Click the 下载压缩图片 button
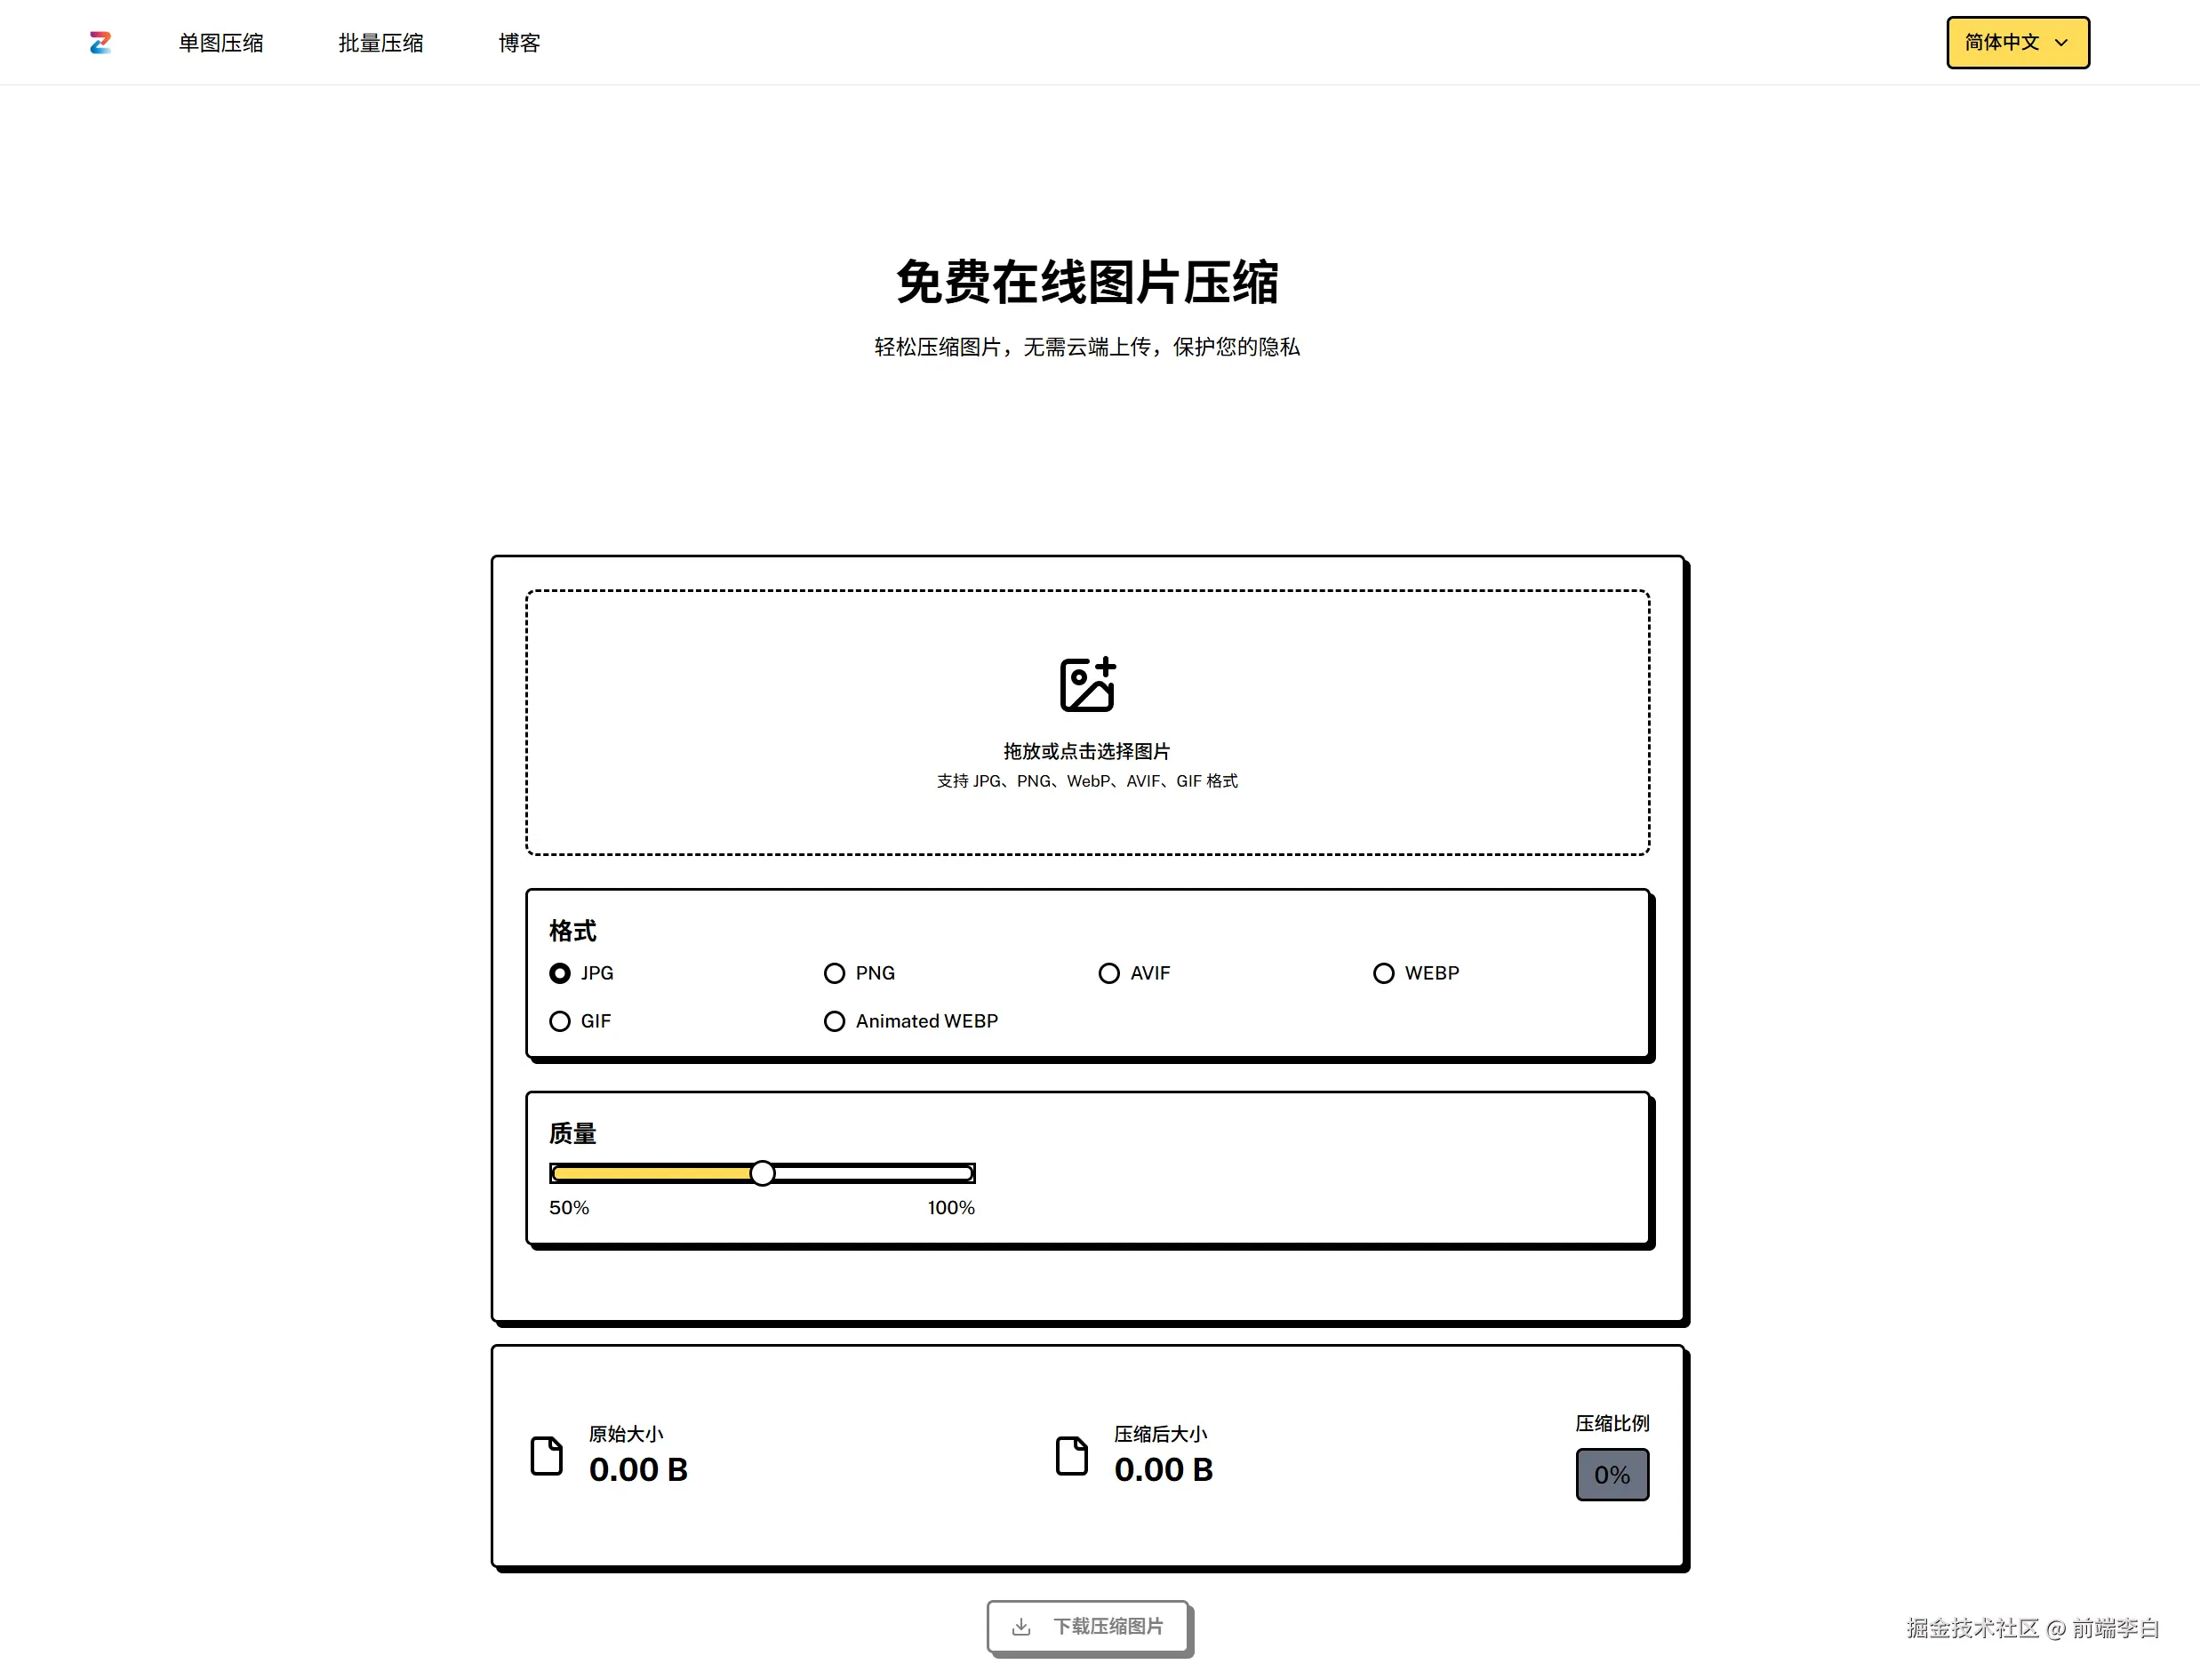2200x1680 pixels. click(1088, 1627)
